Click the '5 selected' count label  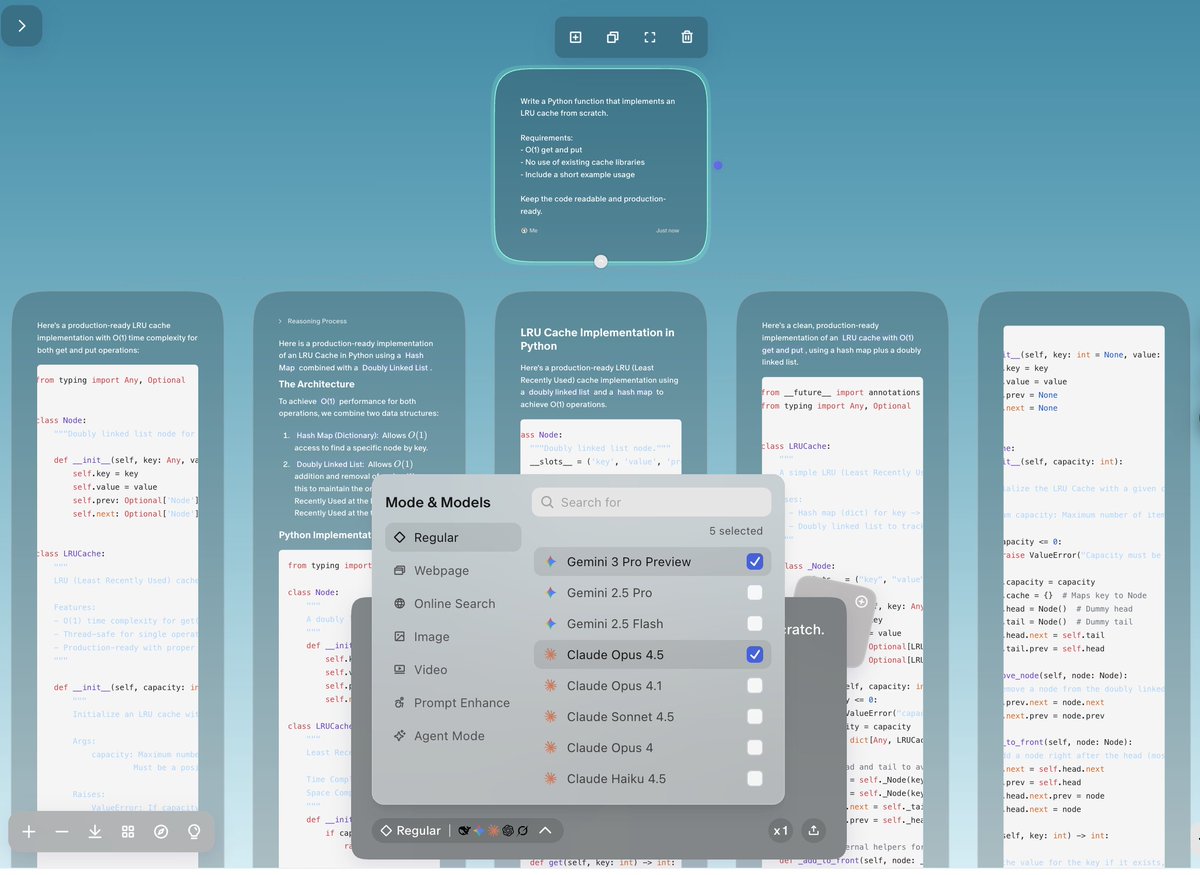point(736,531)
